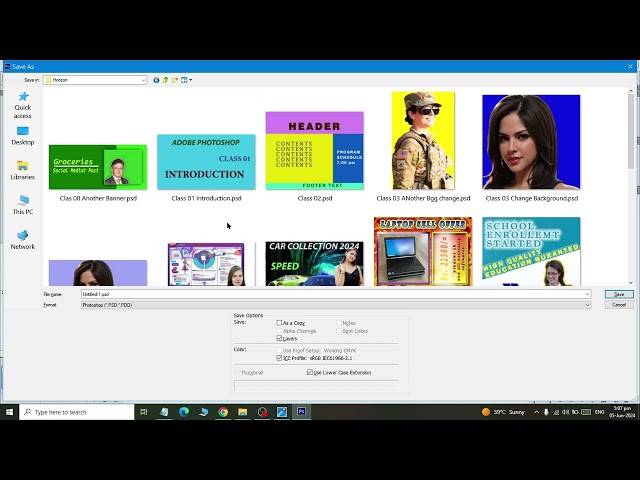The height and width of the screenshot is (480, 640).
Task: Open Task View on taskbar
Action: (144, 412)
